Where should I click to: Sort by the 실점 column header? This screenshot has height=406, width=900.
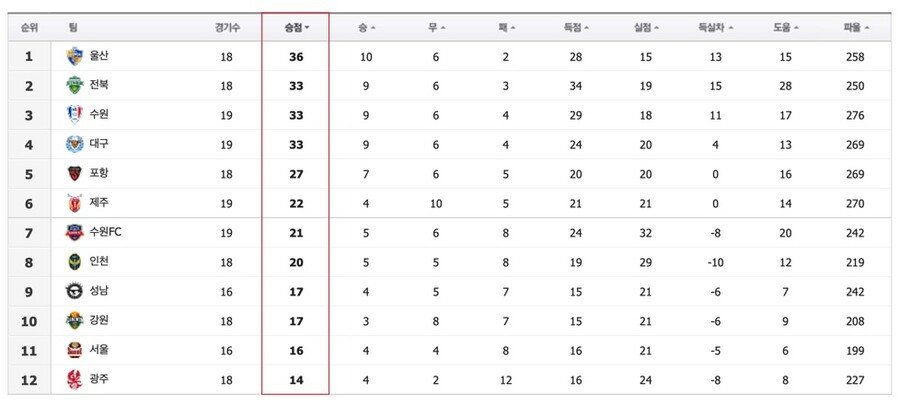click(646, 27)
